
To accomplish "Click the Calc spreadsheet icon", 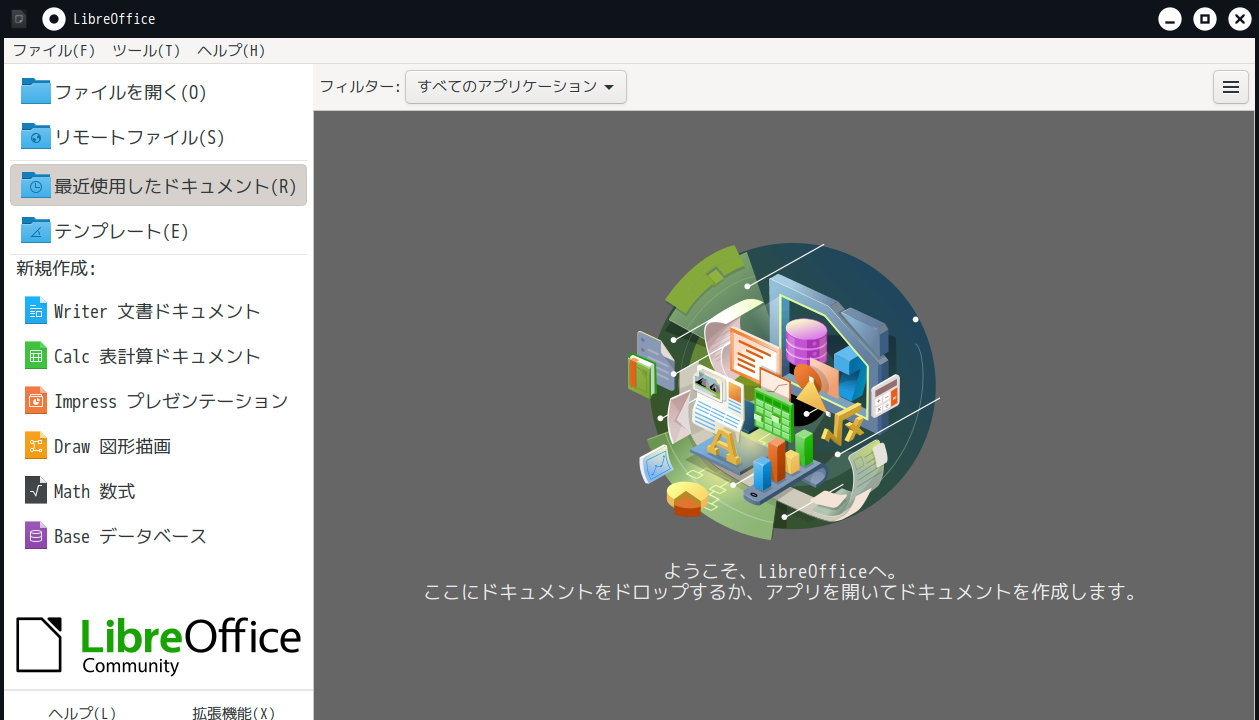I will click(36, 356).
